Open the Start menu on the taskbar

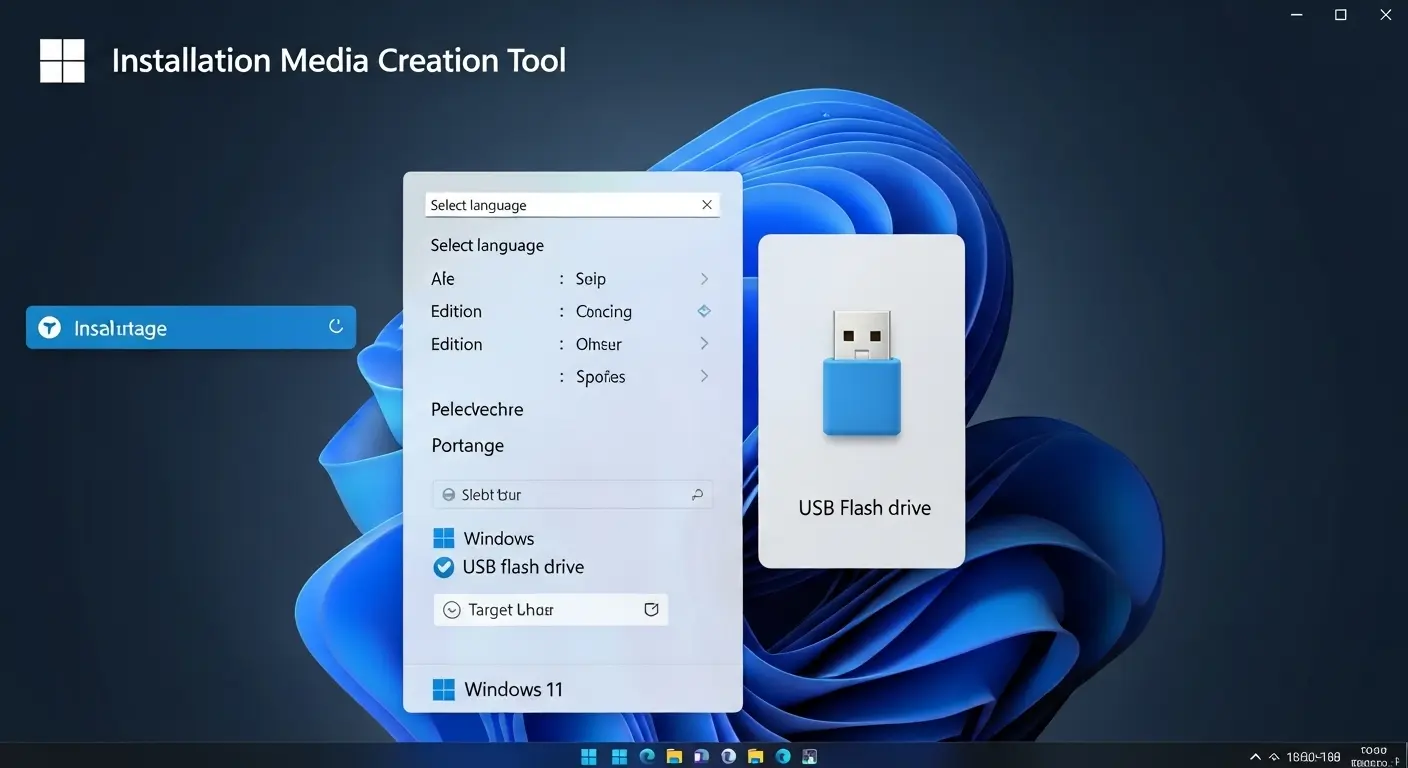(x=589, y=756)
